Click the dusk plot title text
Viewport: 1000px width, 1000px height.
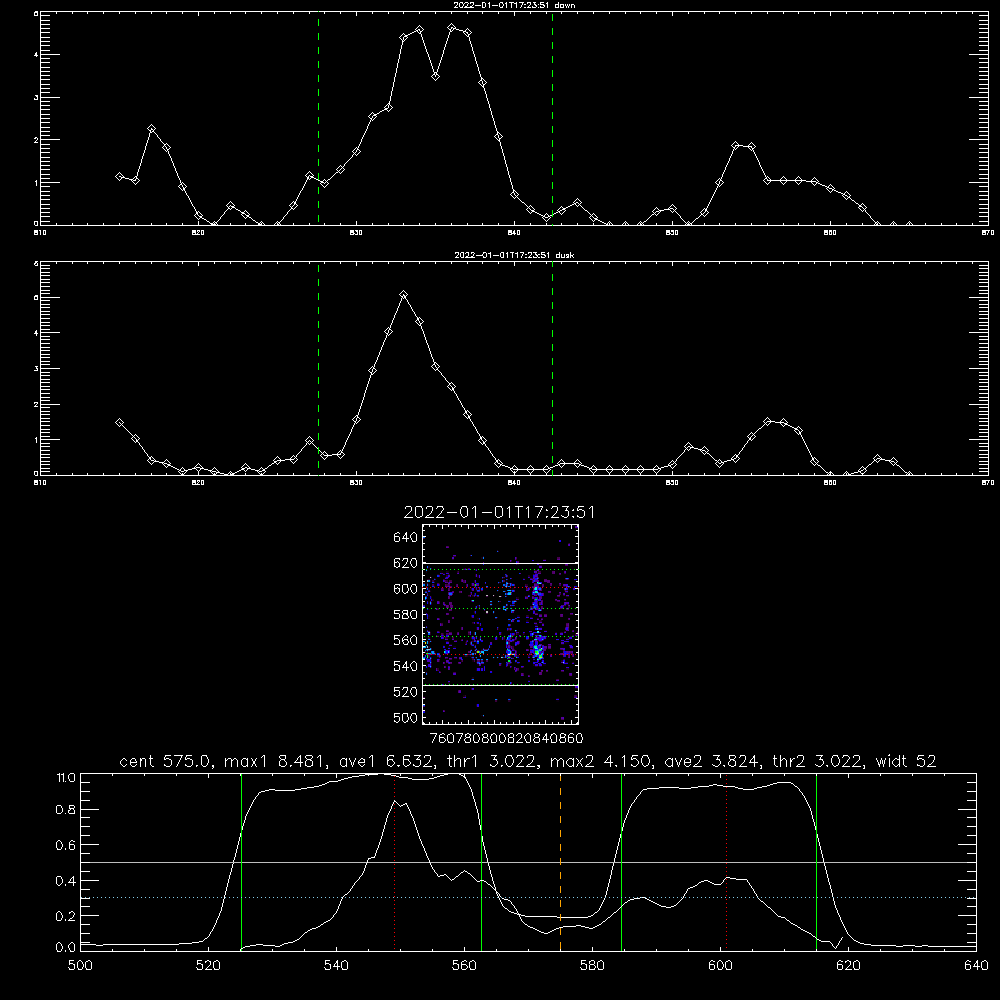(x=514, y=255)
